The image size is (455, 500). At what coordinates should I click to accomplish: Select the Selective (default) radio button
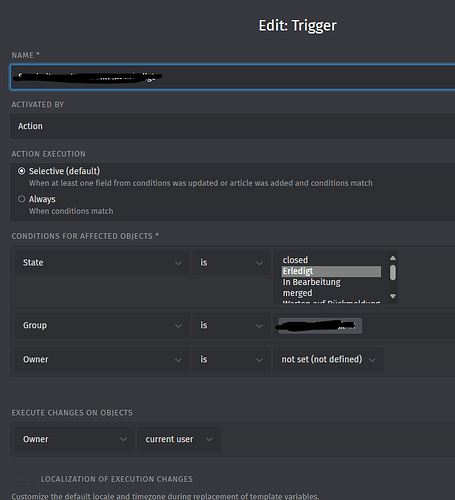[x=21, y=171]
